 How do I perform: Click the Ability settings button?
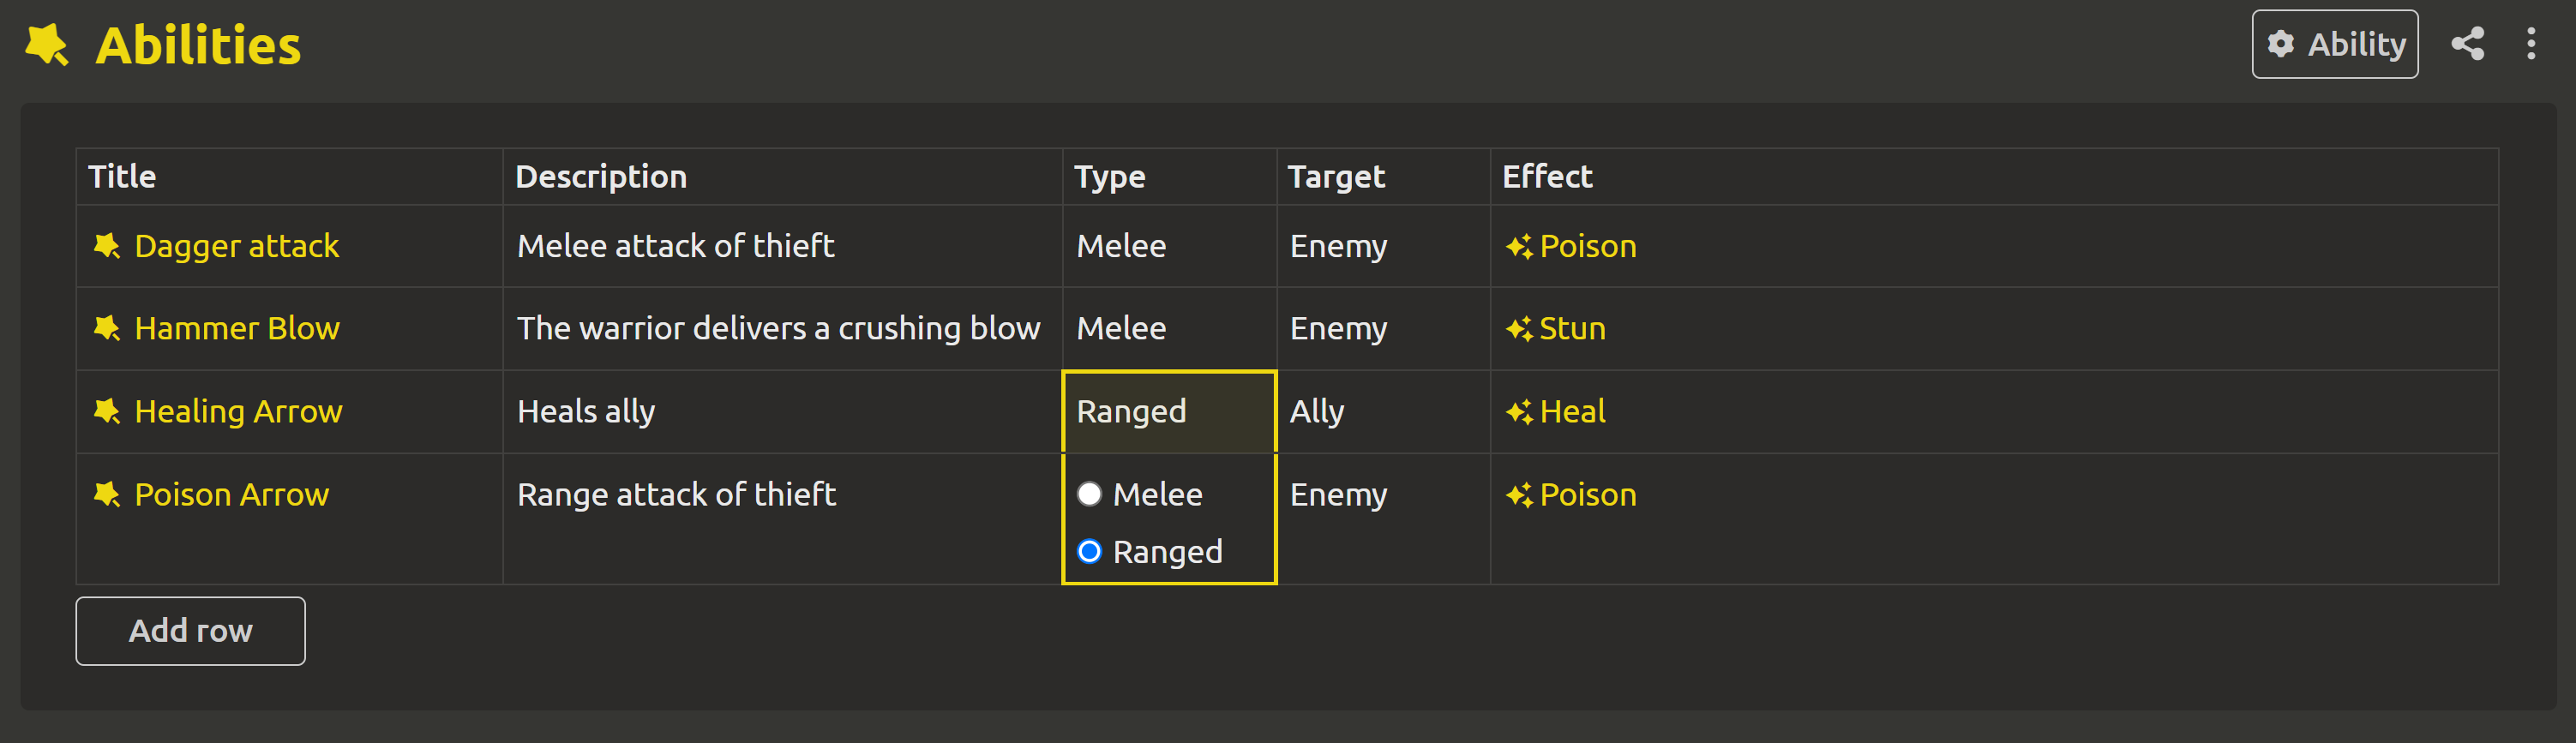pyautogui.click(x=2334, y=44)
